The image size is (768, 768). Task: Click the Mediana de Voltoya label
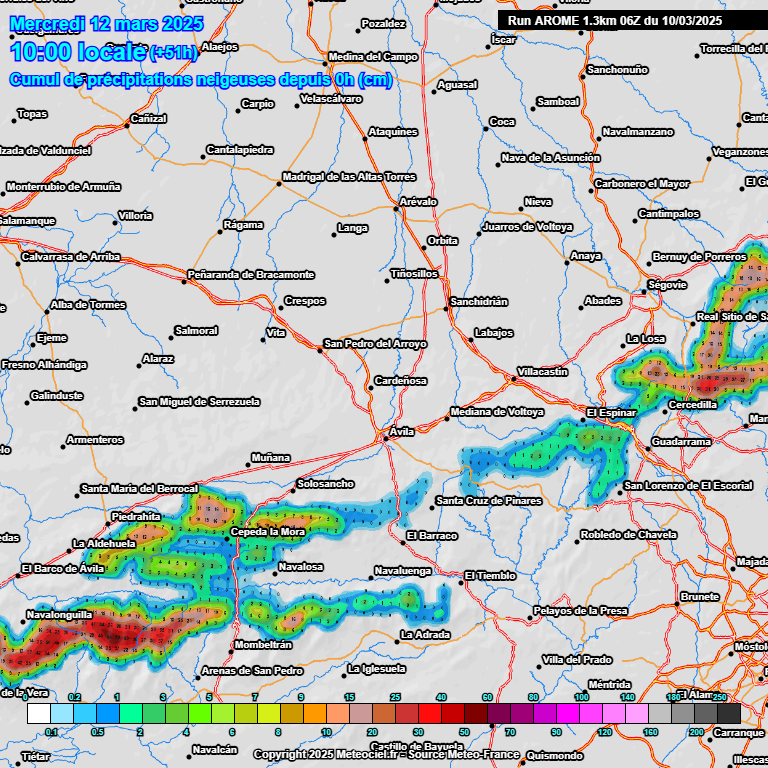(497, 412)
